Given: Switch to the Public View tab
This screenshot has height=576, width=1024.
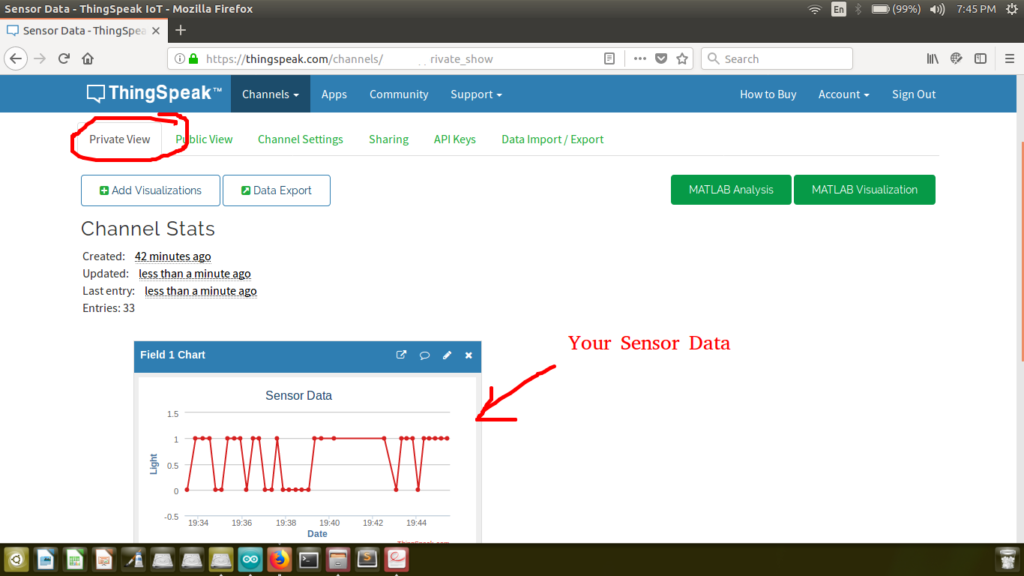Looking at the screenshot, I should 204,139.
